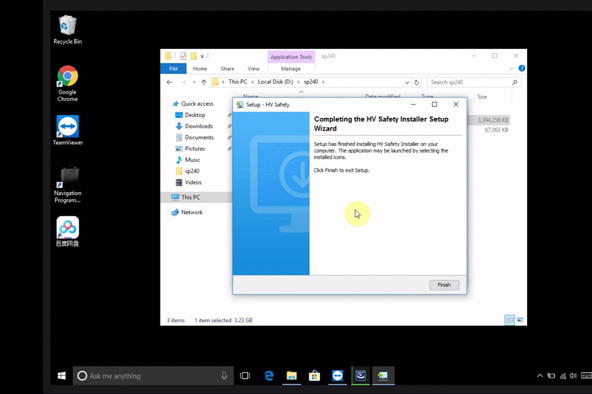Maximize the HV Safety Setup window
Viewport: 592px width, 394px height.
tap(435, 105)
